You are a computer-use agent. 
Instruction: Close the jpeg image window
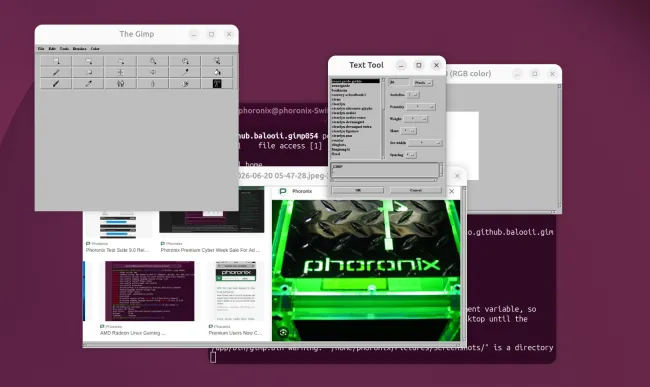(x=457, y=176)
